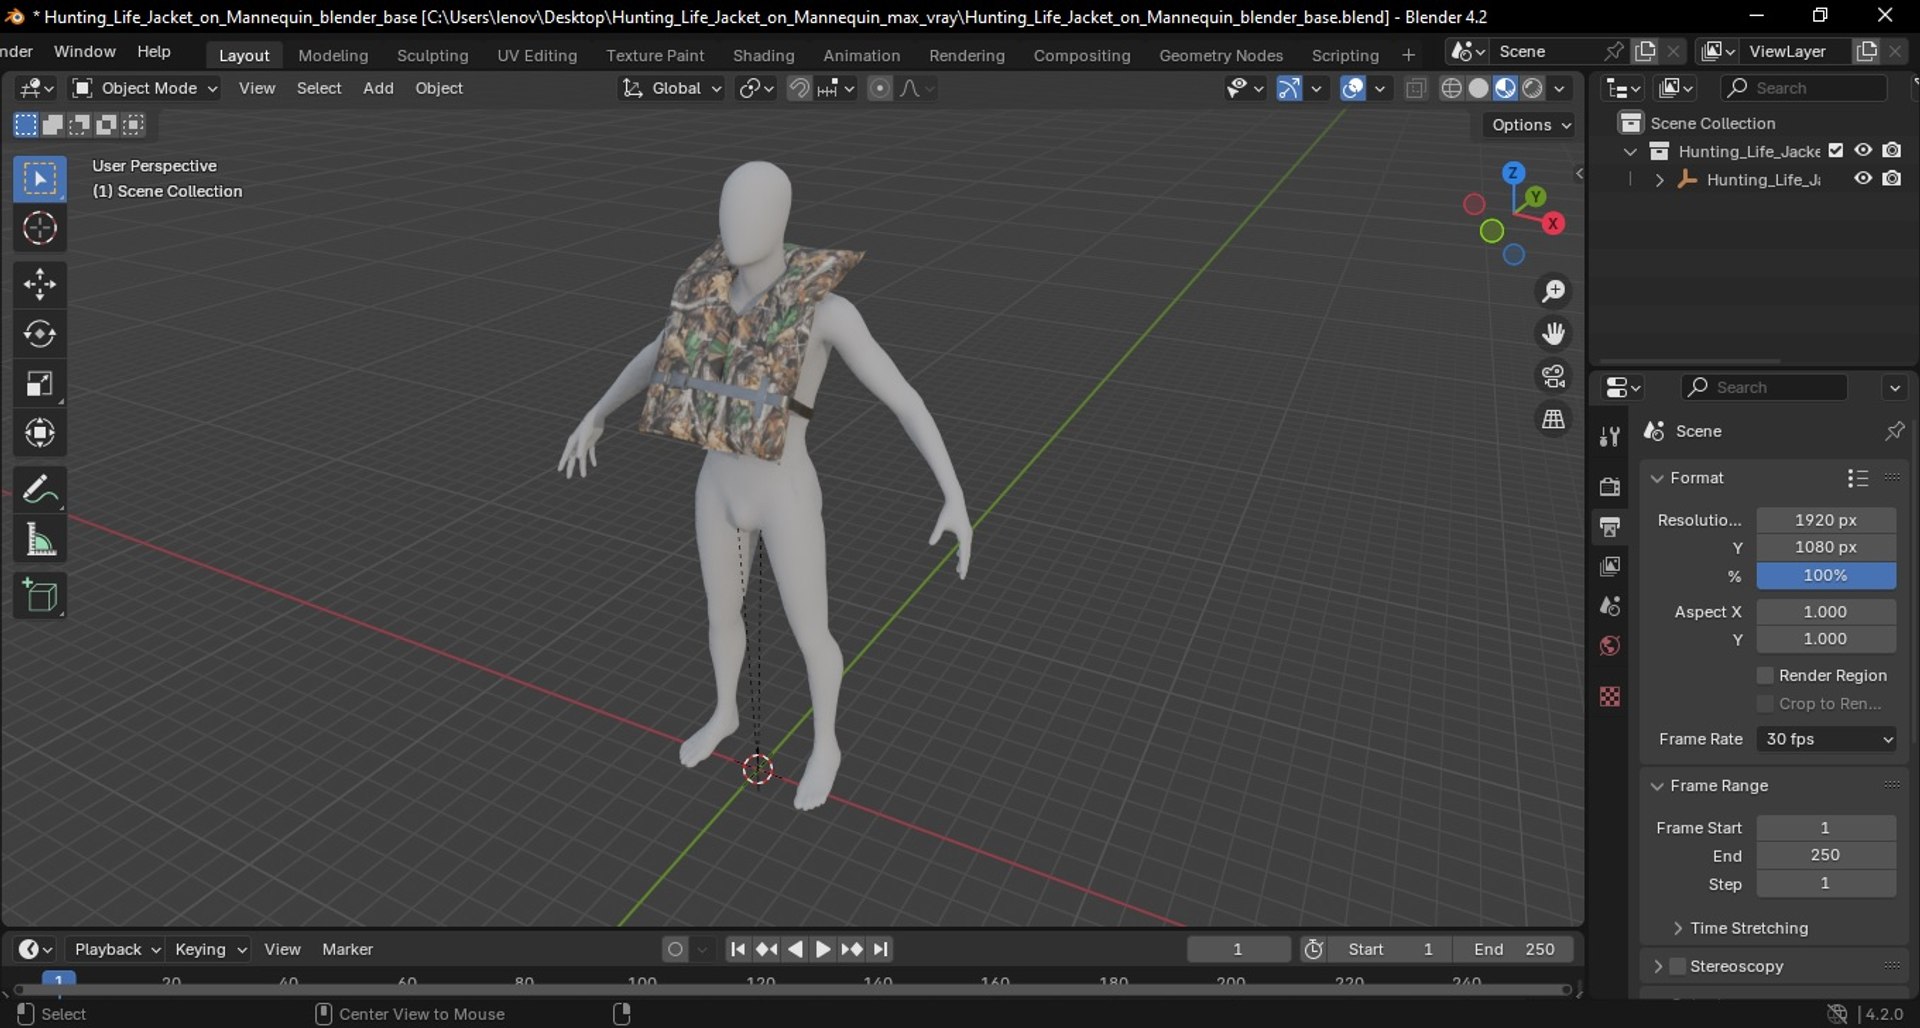The width and height of the screenshot is (1920, 1028).
Task: Collapse the Frame Range panel
Action: click(x=1657, y=786)
